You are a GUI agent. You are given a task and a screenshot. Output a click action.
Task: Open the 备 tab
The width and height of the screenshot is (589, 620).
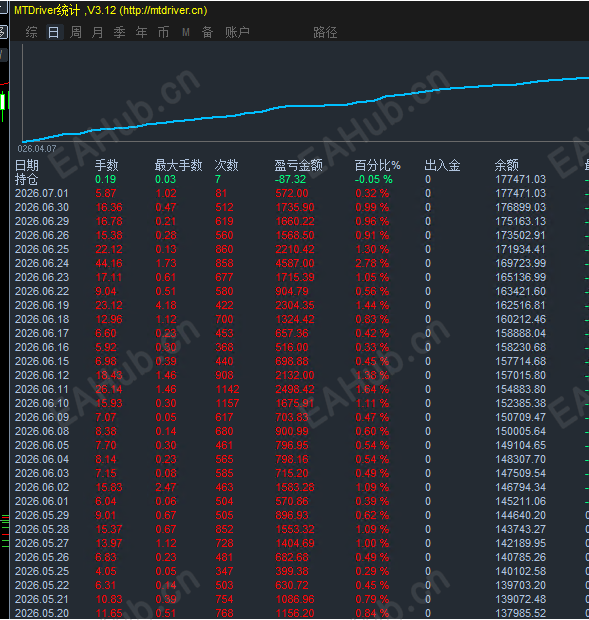click(208, 32)
